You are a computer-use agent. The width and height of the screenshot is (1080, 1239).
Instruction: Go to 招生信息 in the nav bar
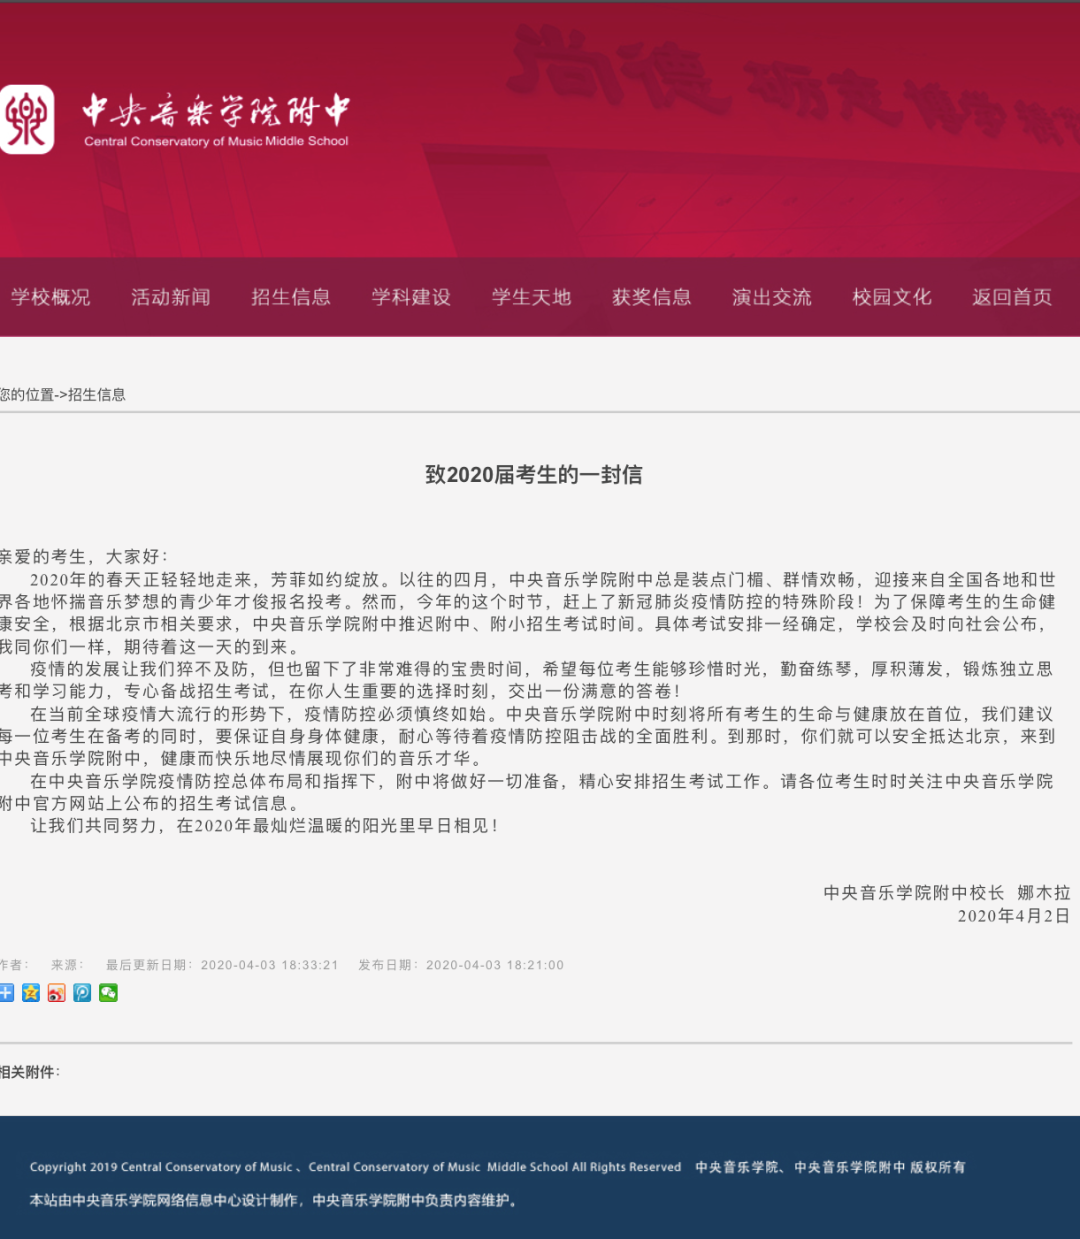(291, 297)
